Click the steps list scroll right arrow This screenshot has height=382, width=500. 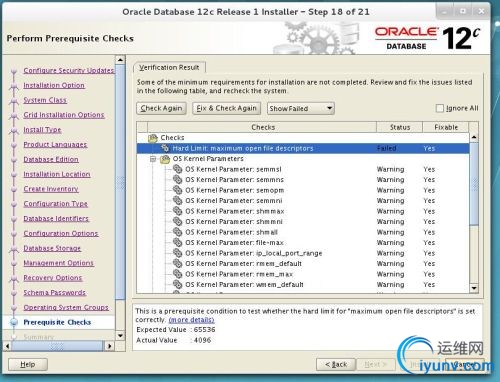(109, 346)
